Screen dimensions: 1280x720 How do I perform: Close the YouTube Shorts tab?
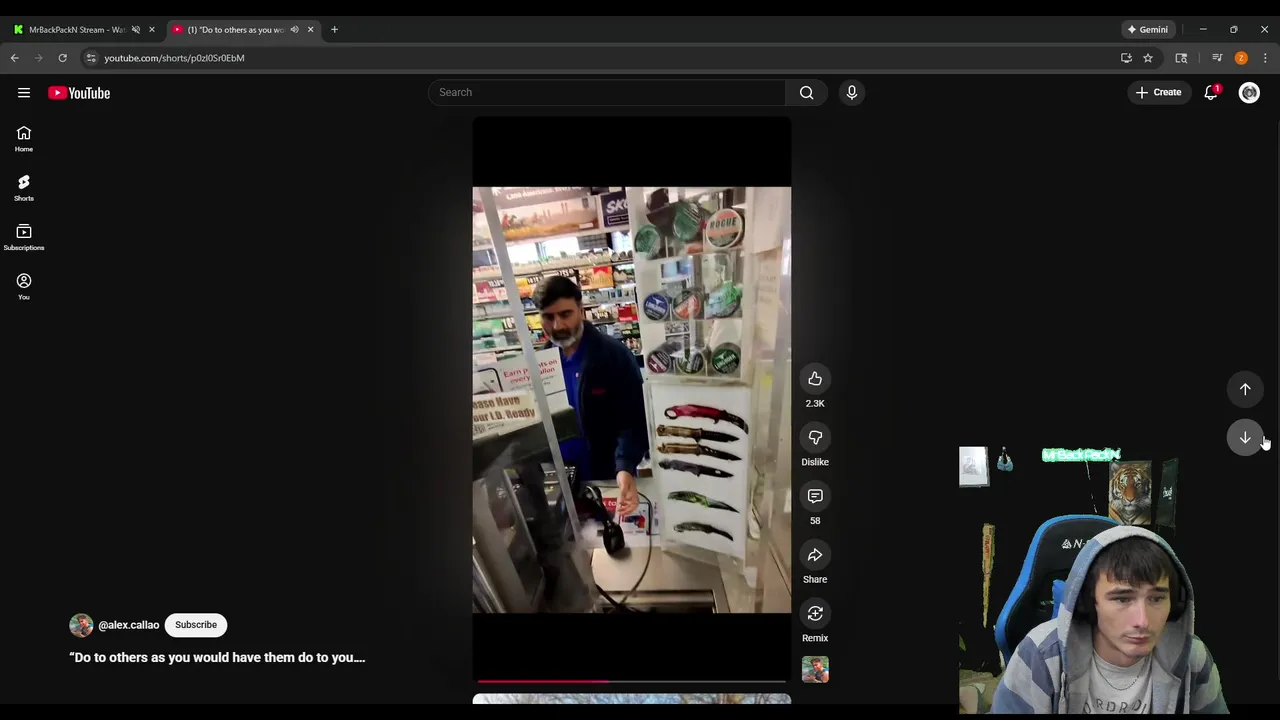[x=310, y=29]
